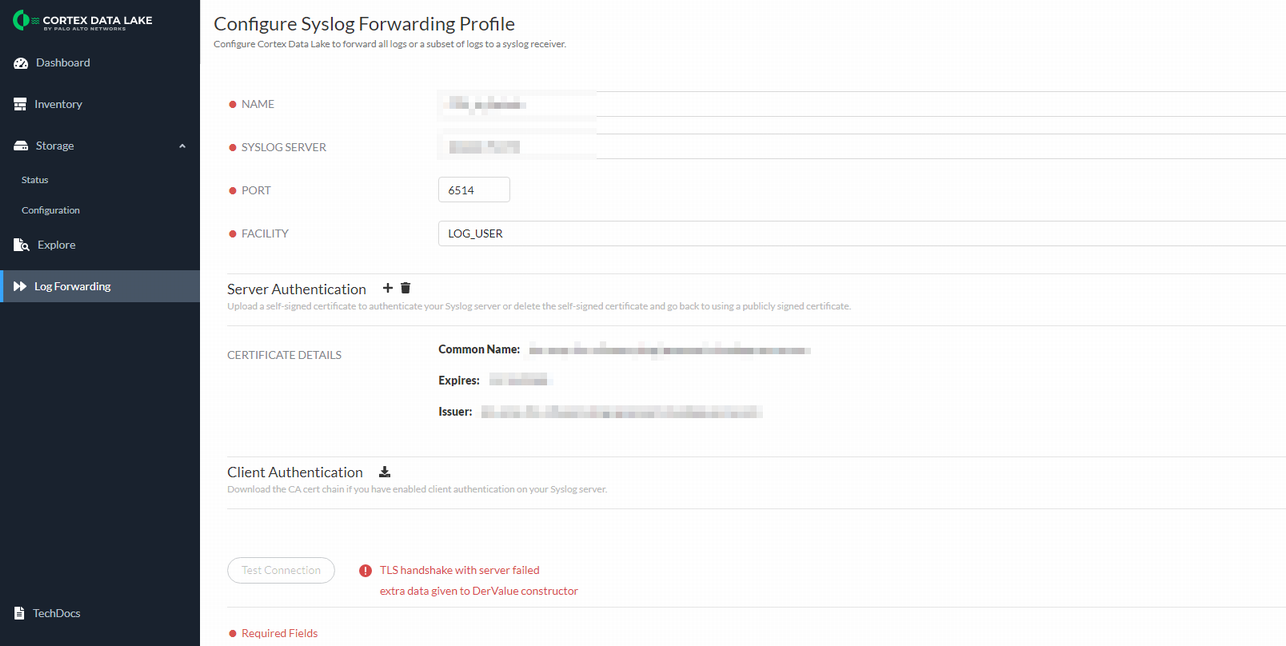Click the TechDocs document icon
1286x646 pixels.
coord(20,613)
